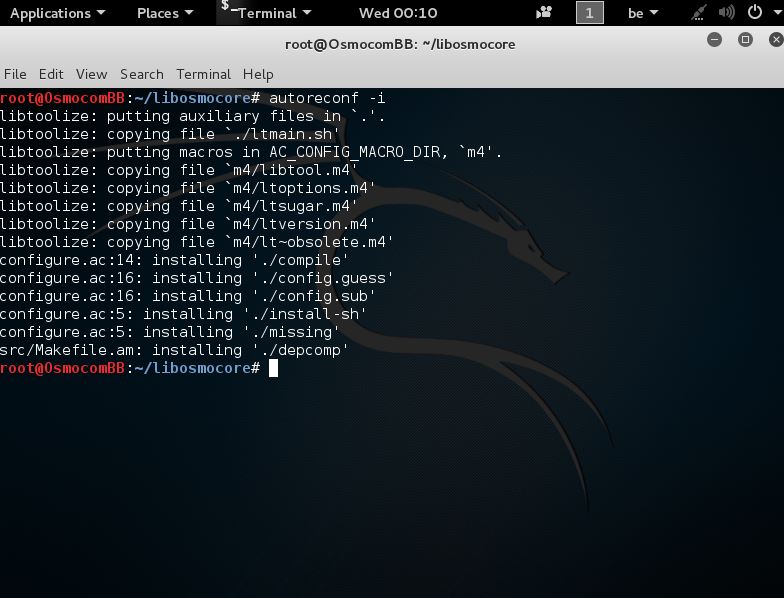Viewport: 784px width, 598px height.
Task: Click the volume speaker icon
Action: (726, 12)
